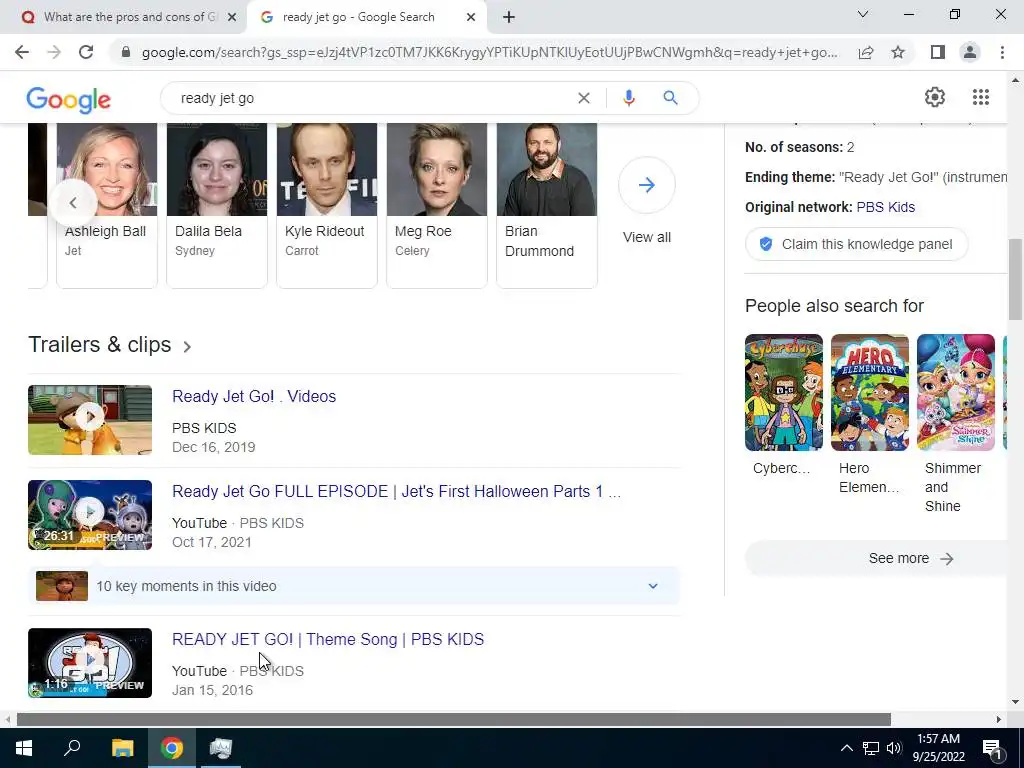Screen dimensions: 1024x768
Task: Open the Ready Jet Go! . Videos link
Action: 254,396
